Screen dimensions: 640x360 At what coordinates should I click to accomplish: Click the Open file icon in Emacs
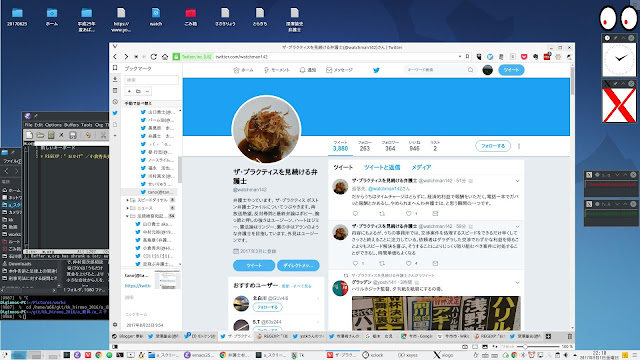(40, 135)
